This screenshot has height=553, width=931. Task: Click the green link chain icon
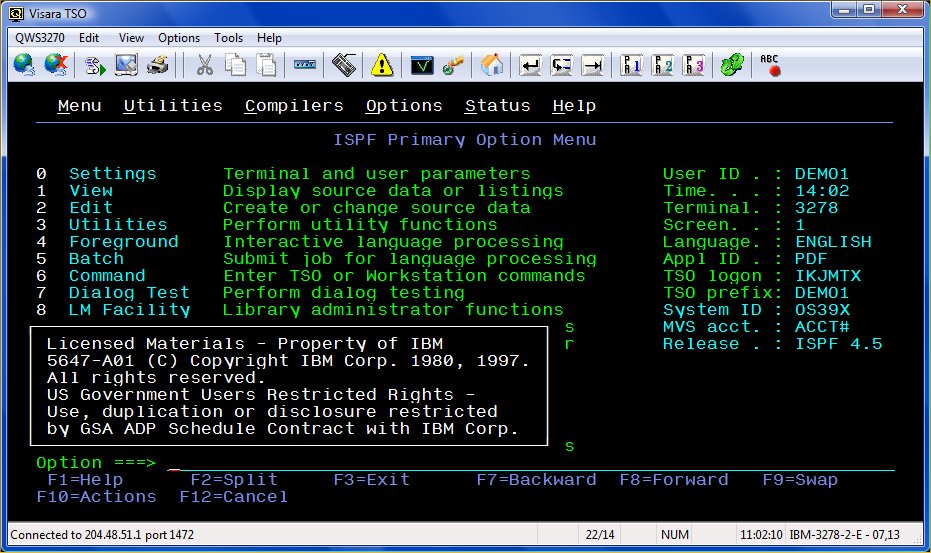coord(732,65)
